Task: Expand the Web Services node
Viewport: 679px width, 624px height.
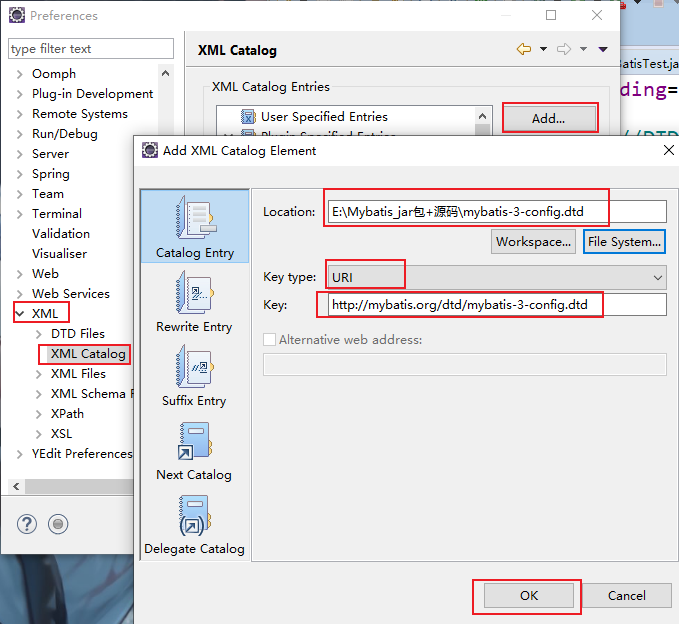Action: [x=19, y=294]
